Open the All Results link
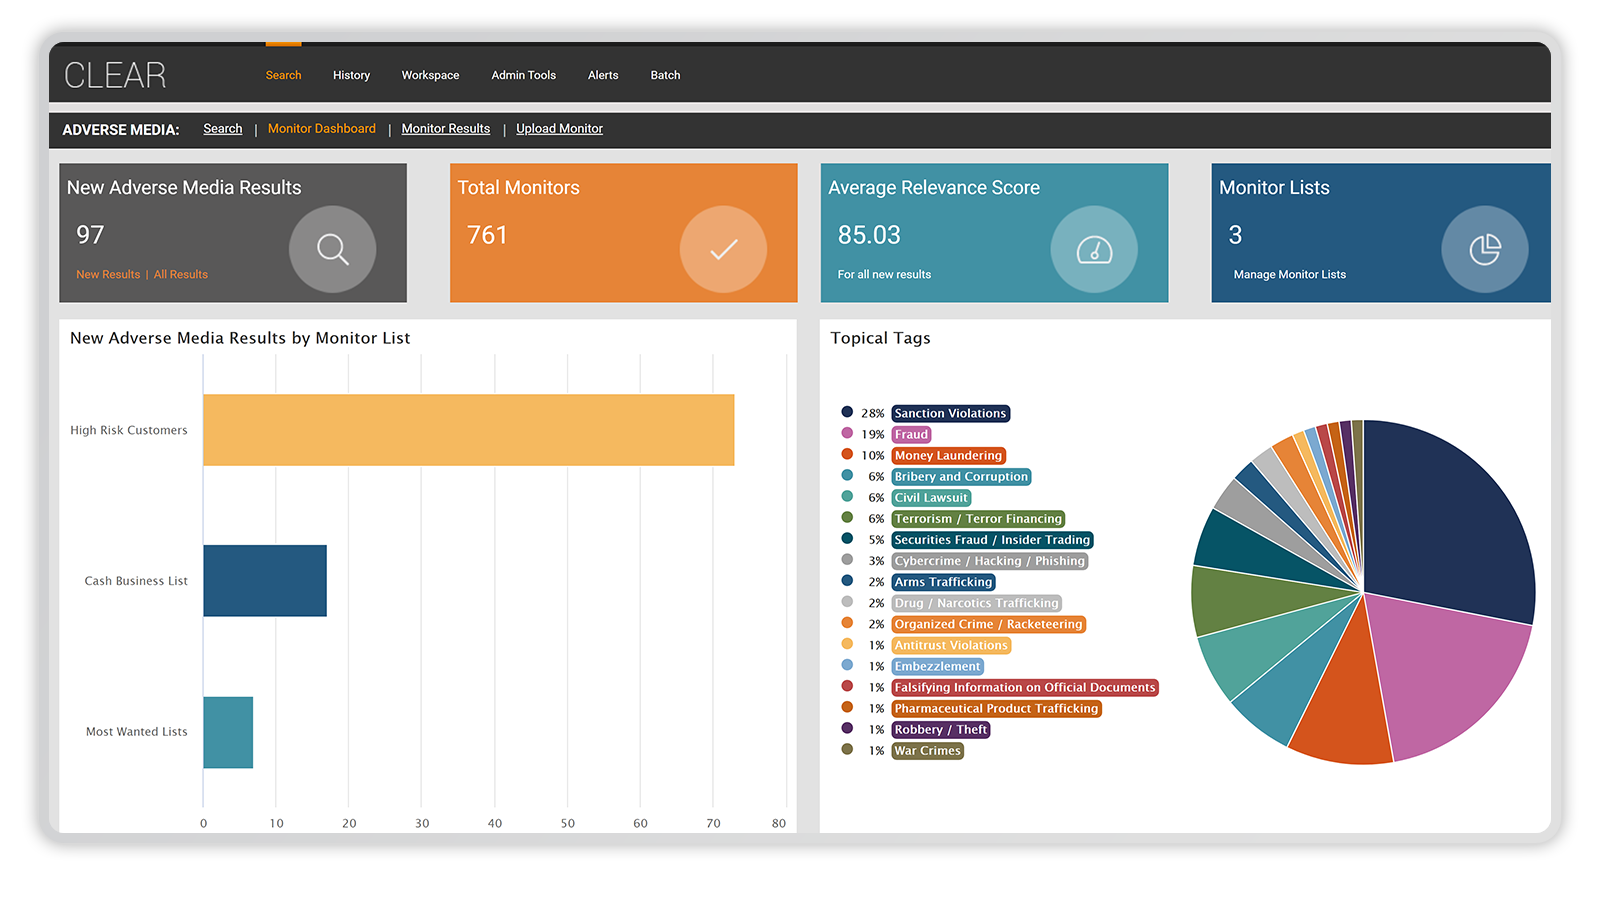The image size is (1600, 900). click(x=181, y=274)
